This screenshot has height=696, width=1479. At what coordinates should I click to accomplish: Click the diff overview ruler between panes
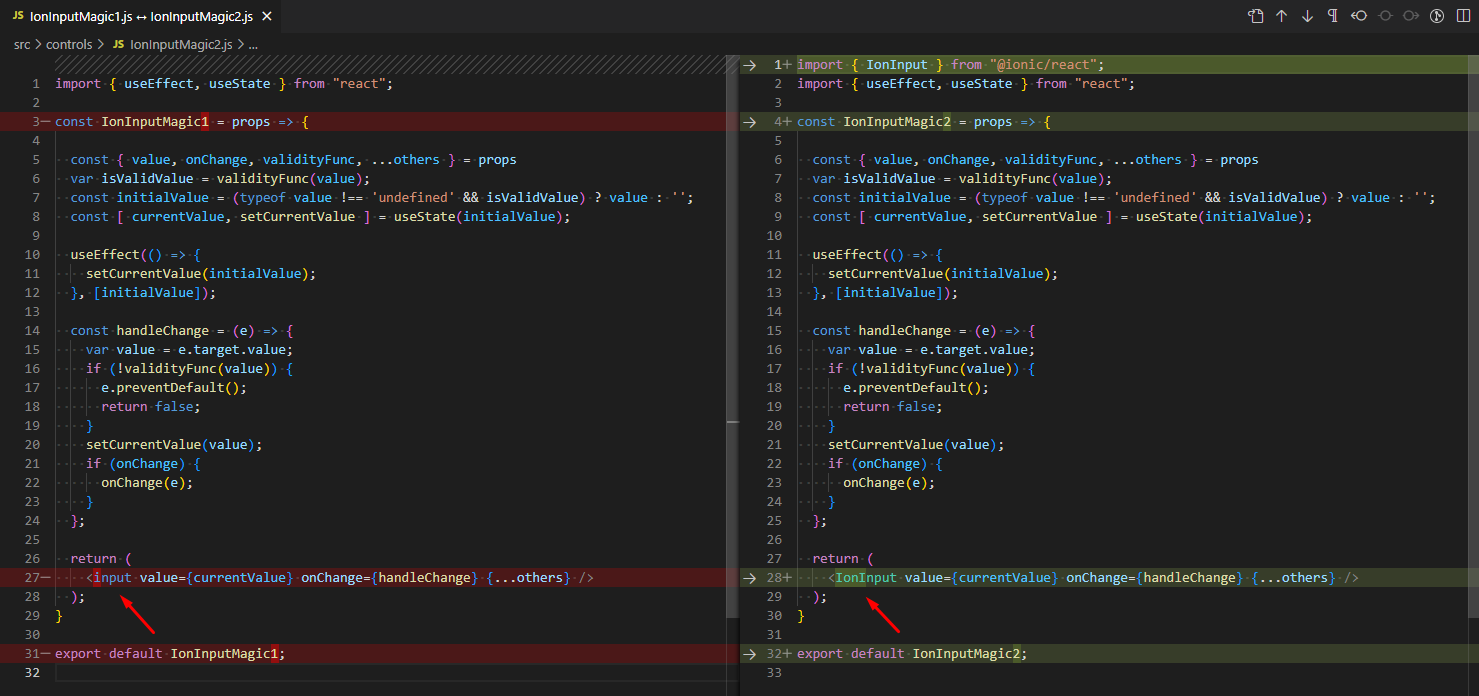[732, 375]
